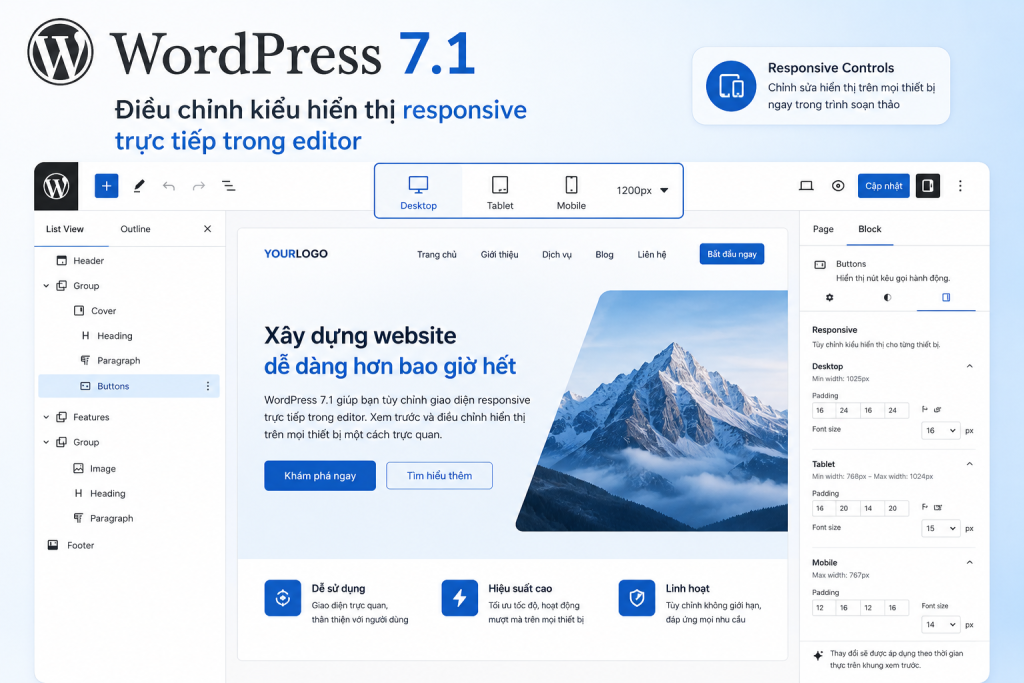This screenshot has height=683, width=1024.
Task: Close the List View panel
Action: [x=208, y=229]
